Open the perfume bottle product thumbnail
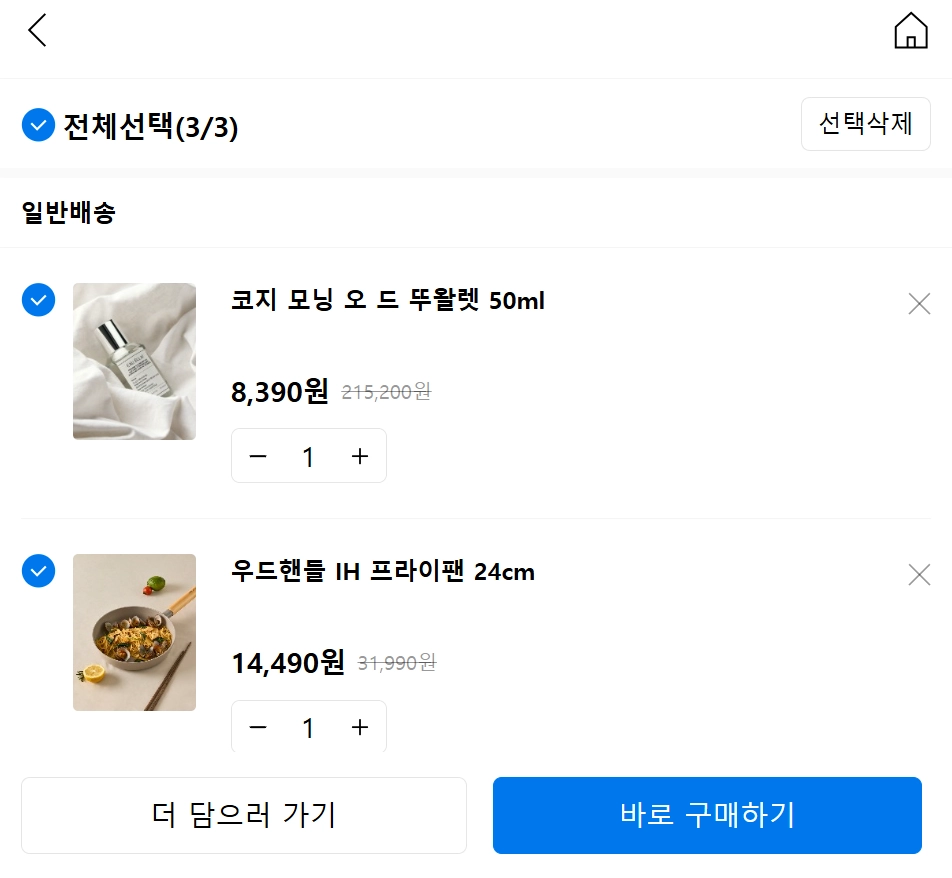Image resolution: width=952 pixels, height=878 pixels. pyautogui.click(x=134, y=361)
